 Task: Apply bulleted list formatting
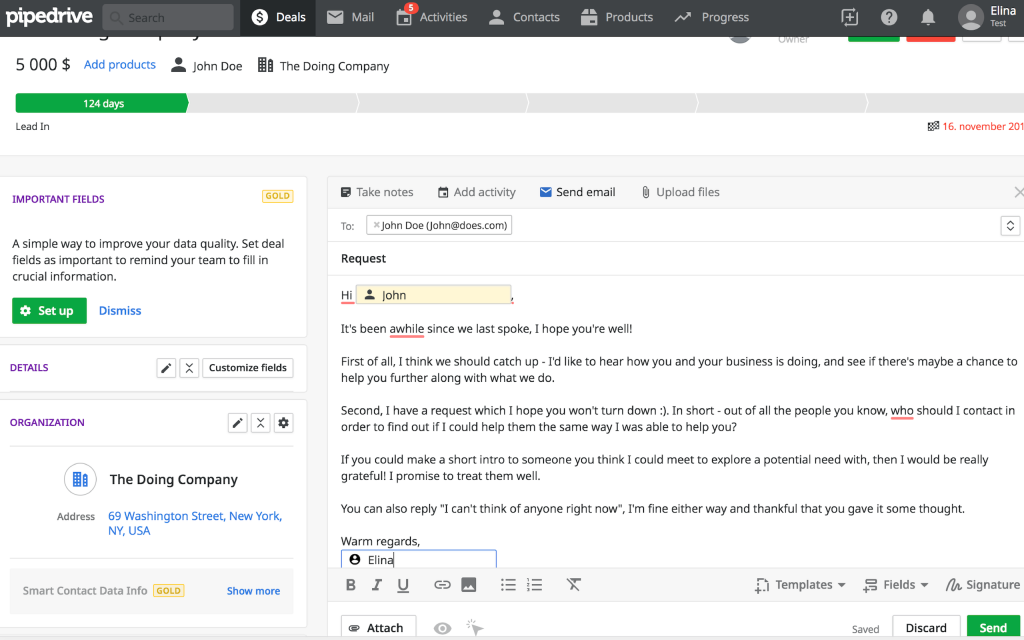coord(508,585)
